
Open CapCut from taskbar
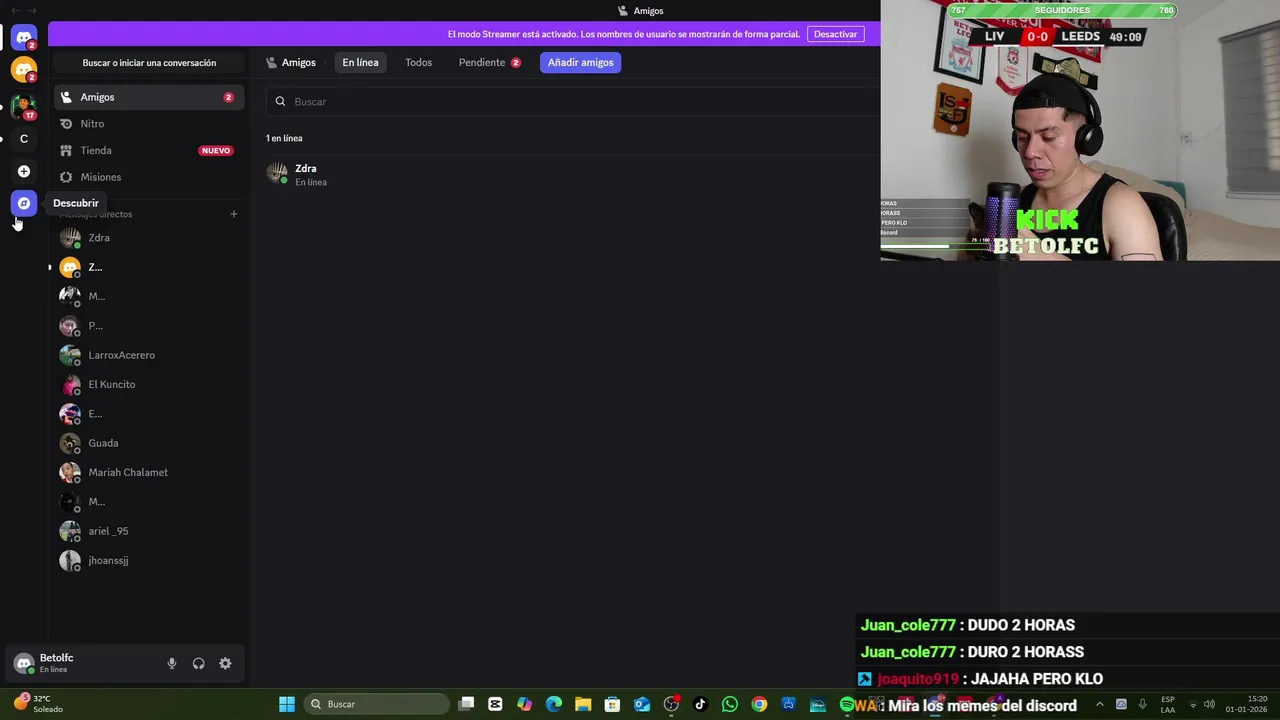tap(495, 704)
